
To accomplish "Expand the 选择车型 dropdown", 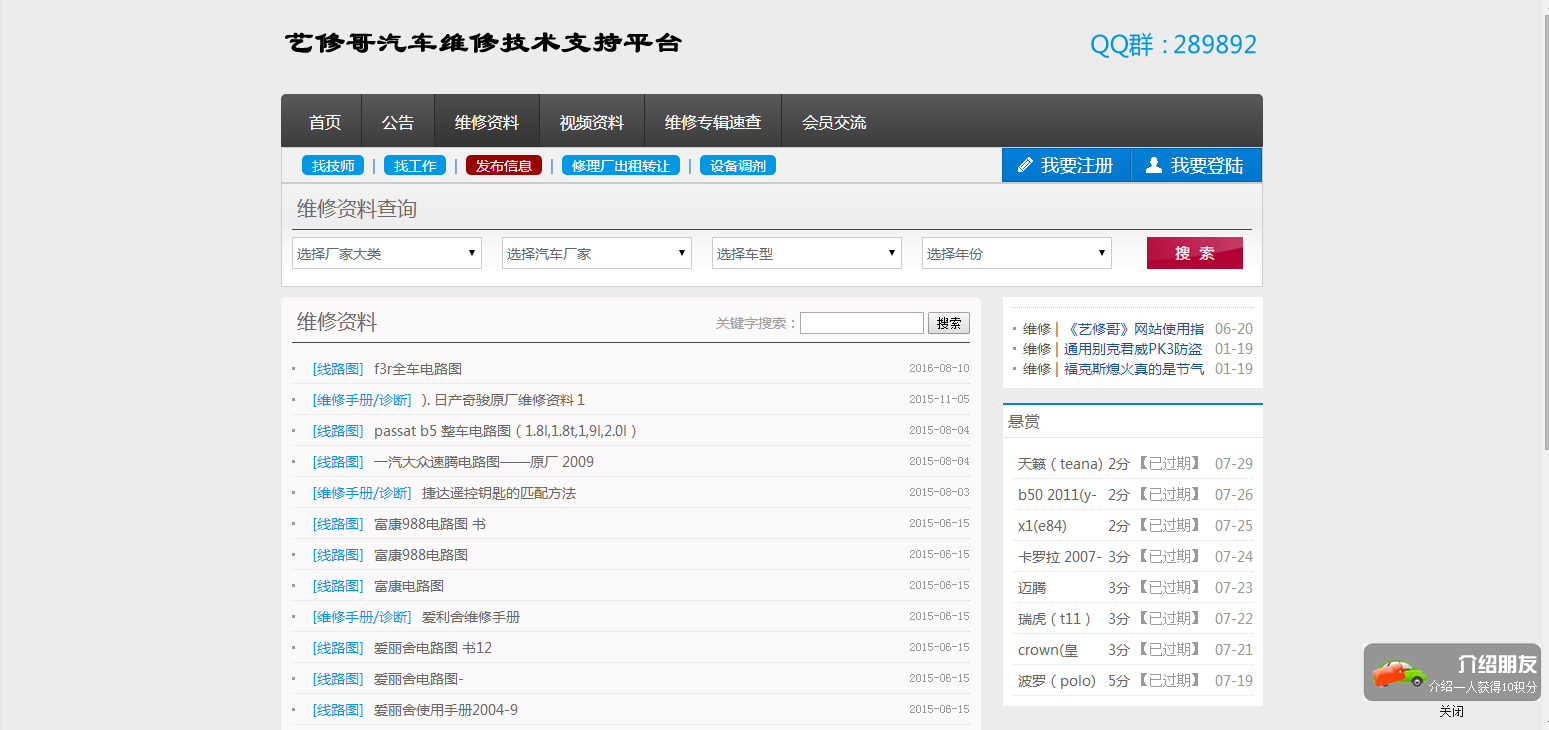I will pyautogui.click(x=807, y=253).
